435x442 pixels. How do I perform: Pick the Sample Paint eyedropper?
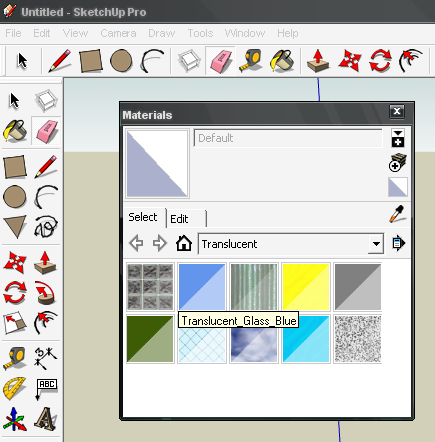tap(397, 214)
